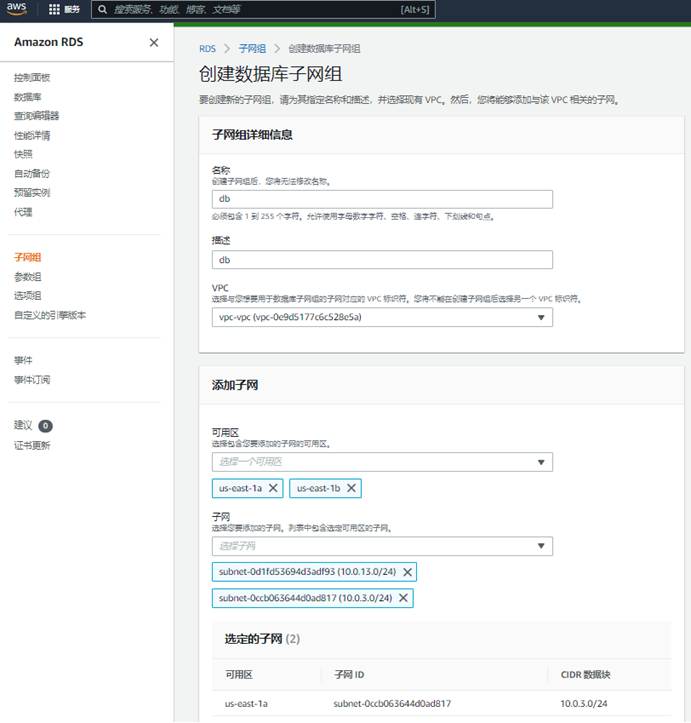Select the 10.0.3.0/24 table cell
The image size is (691, 723).
(584, 704)
